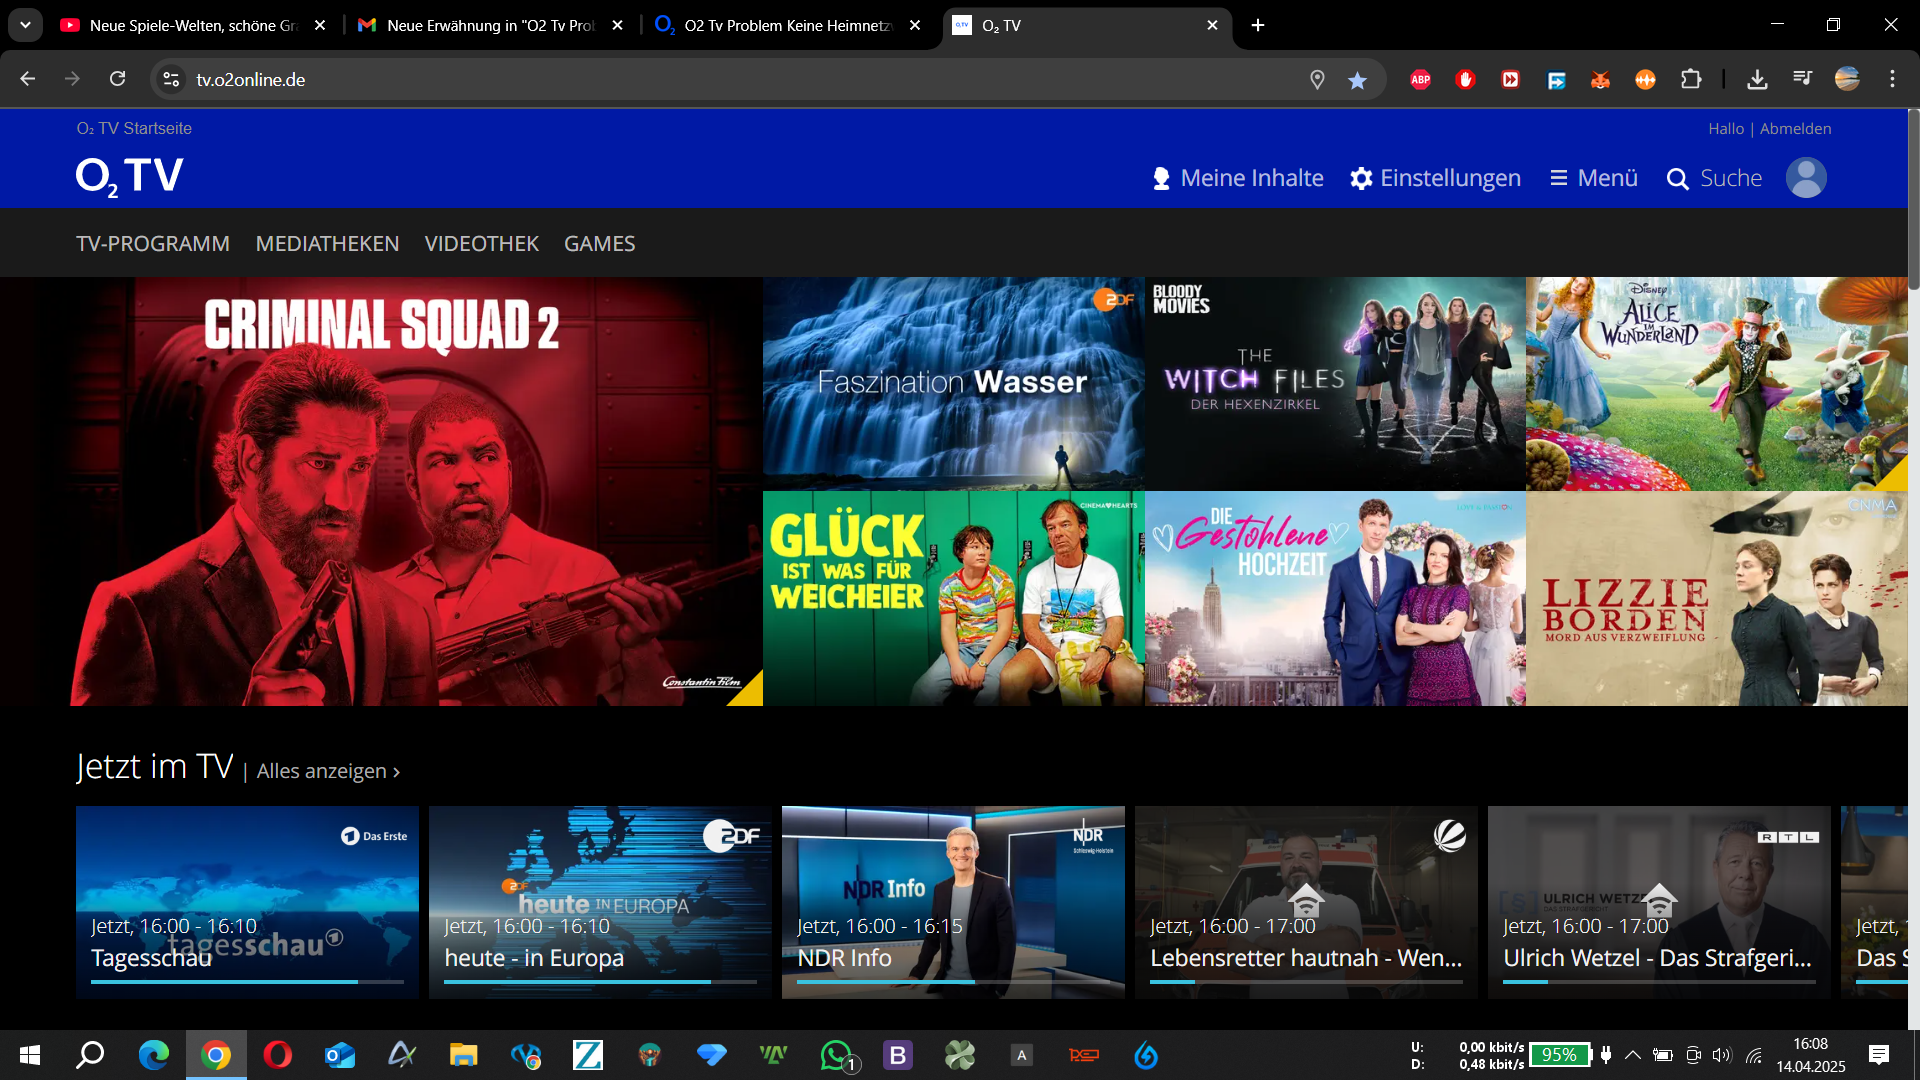This screenshot has height=1080, width=1920.
Task: Click the heute - in Europa progress bar
Action: point(600,982)
